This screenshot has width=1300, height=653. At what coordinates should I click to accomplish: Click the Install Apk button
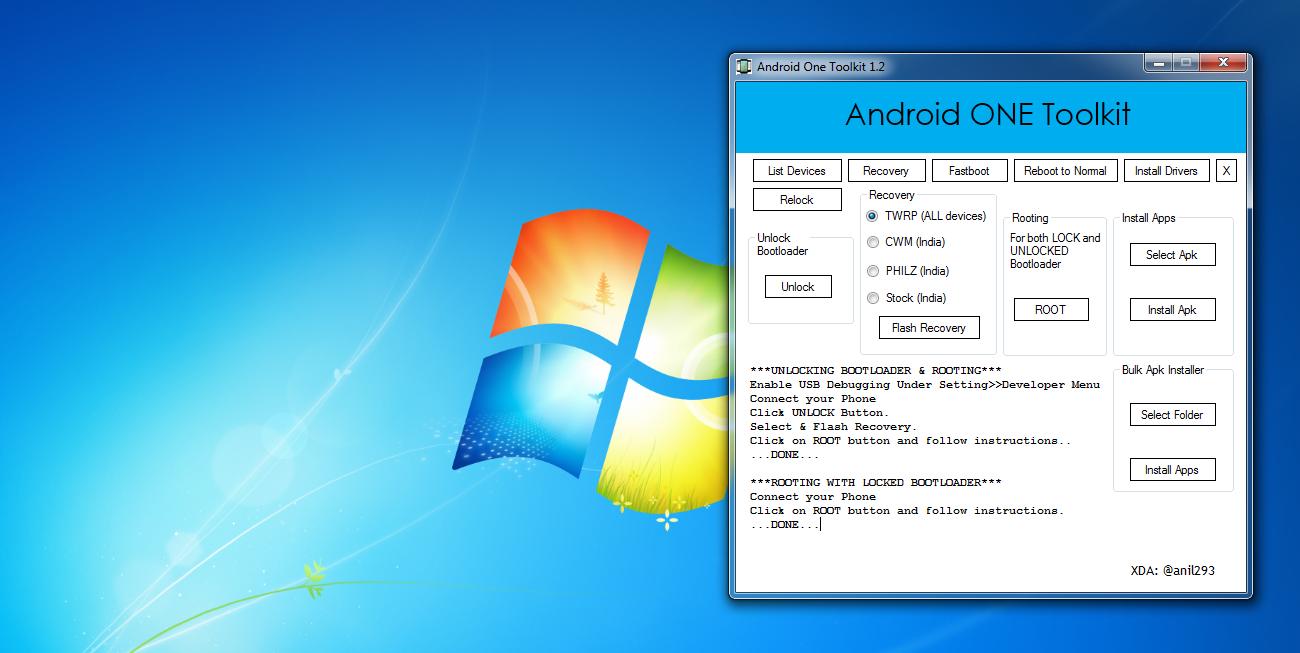pos(1173,310)
